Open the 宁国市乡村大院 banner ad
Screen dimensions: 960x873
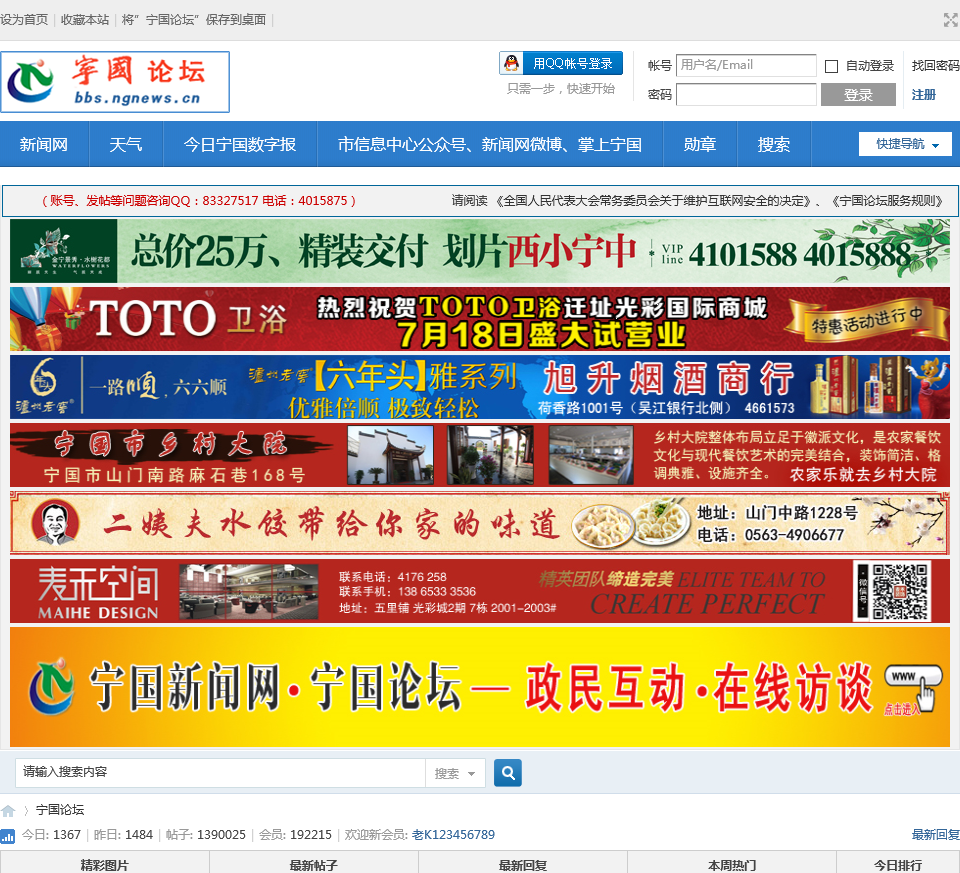480,455
